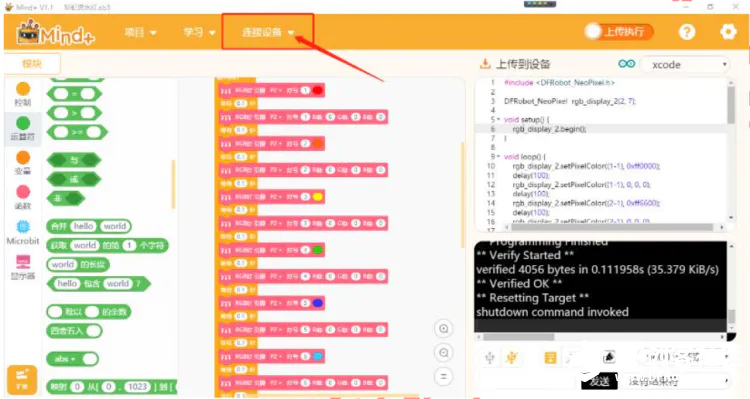This screenshot has width=750, height=399.
Task: Open the 控制 block category
Action: point(22,94)
